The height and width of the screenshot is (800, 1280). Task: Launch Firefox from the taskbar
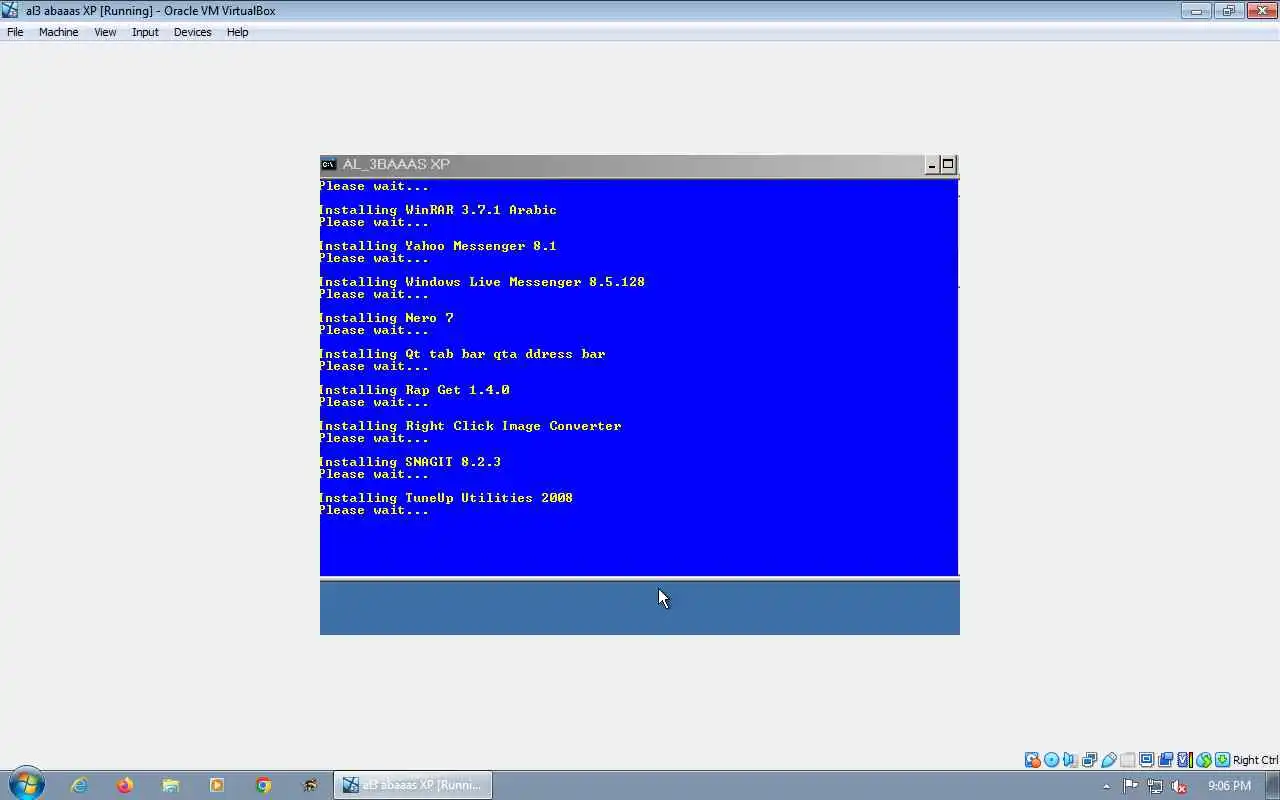tap(124, 785)
